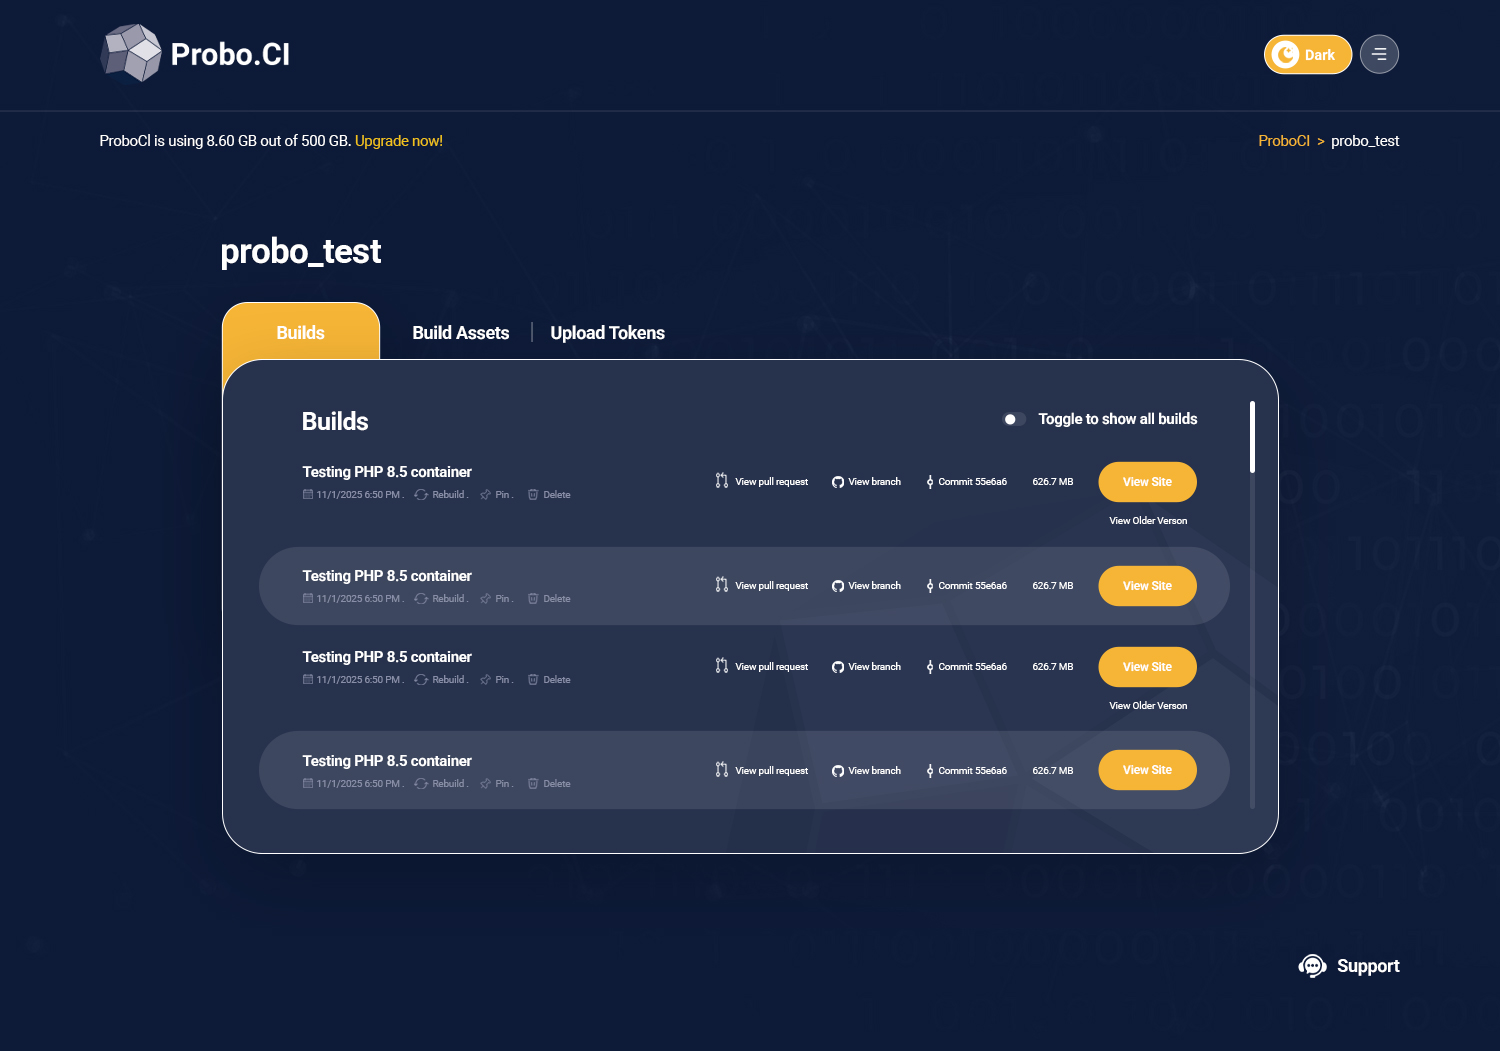1500x1051 pixels.
Task: Expand View Older Version on the third build
Action: tap(1147, 705)
